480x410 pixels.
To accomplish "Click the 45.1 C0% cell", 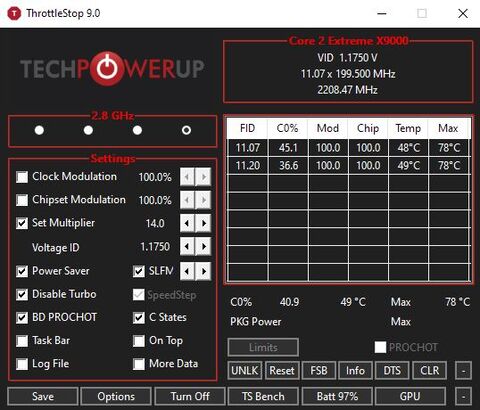I will click(x=288, y=148).
